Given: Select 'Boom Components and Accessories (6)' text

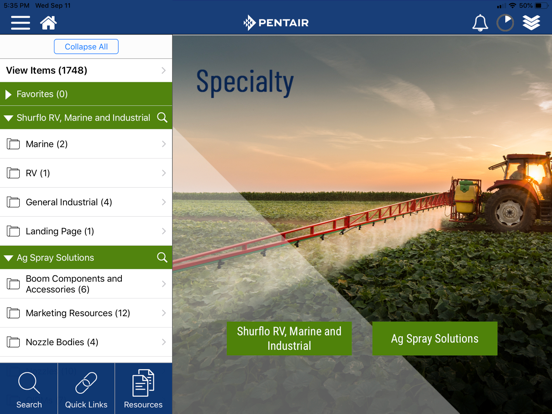Looking at the screenshot, I should click(x=74, y=284).
